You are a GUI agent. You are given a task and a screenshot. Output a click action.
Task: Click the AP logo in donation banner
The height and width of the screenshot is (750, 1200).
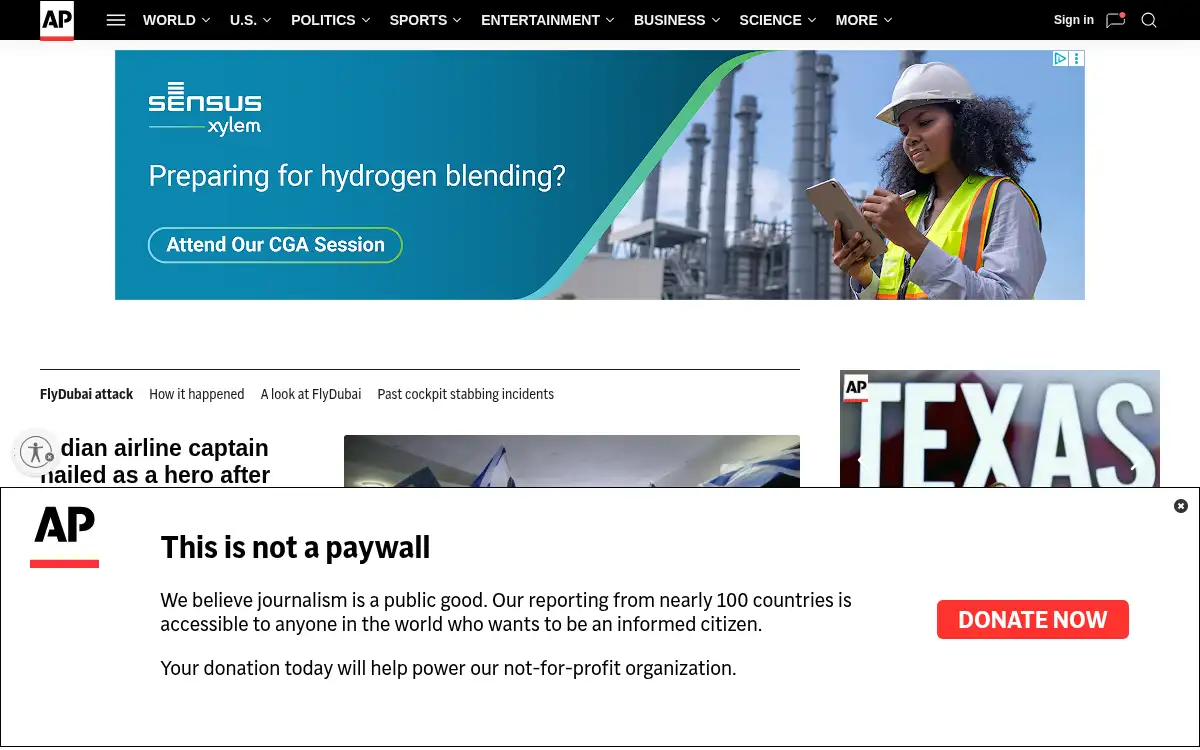(65, 537)
